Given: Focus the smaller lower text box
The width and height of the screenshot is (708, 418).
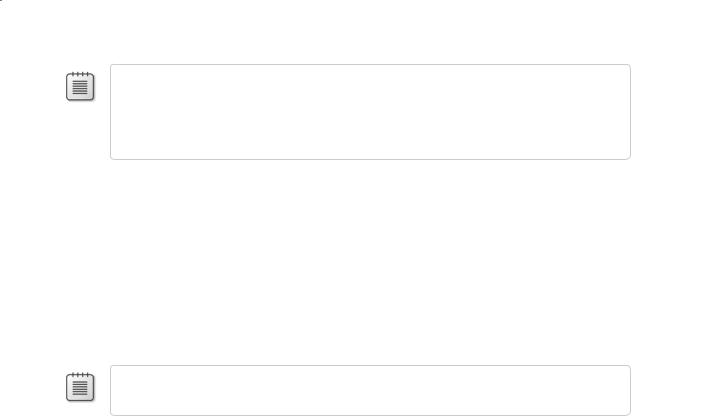Looking at the screenshot, I should tap(370, 390).
